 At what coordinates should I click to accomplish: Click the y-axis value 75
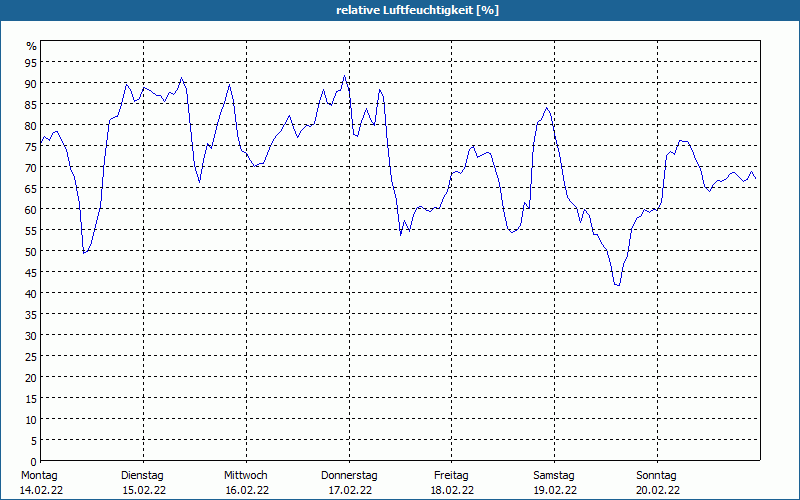(32, 147)
